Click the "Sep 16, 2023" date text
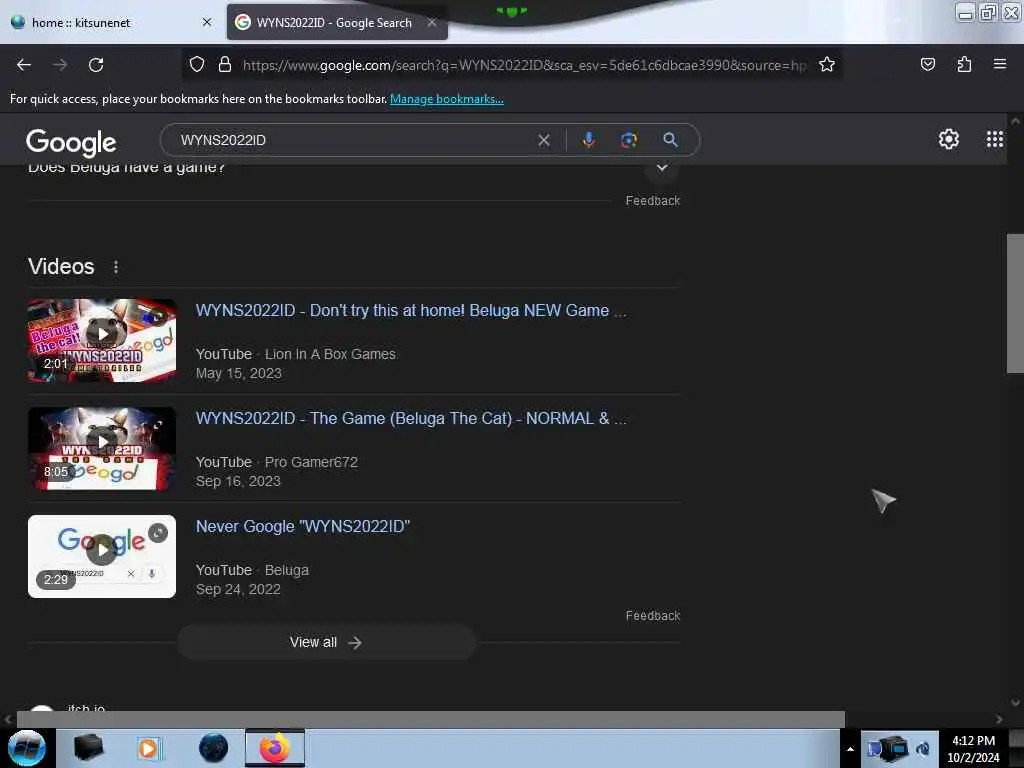 238,481
